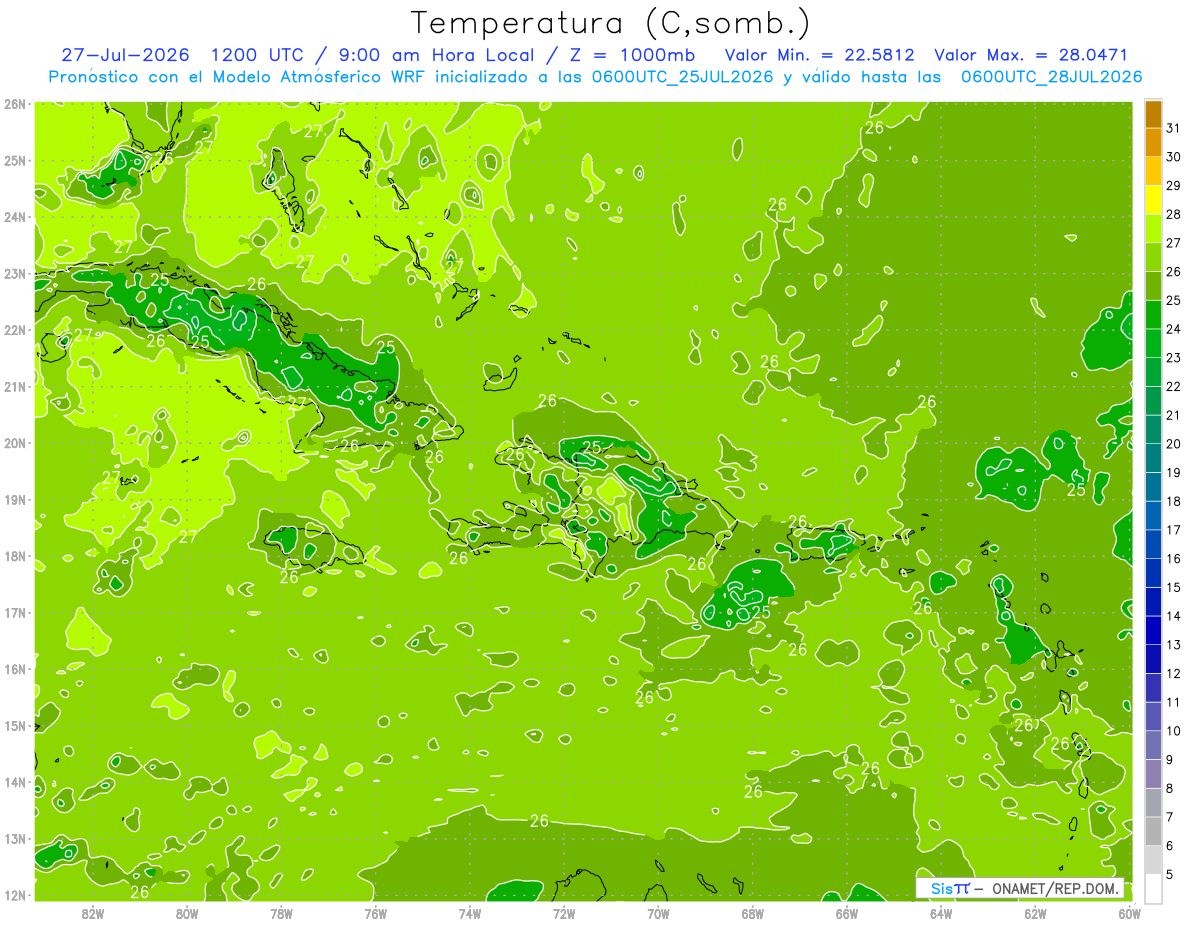This screenshot has height=927, width=1200.
Task: Click the "20N" latitude axis label
Action: coord(15,443)
